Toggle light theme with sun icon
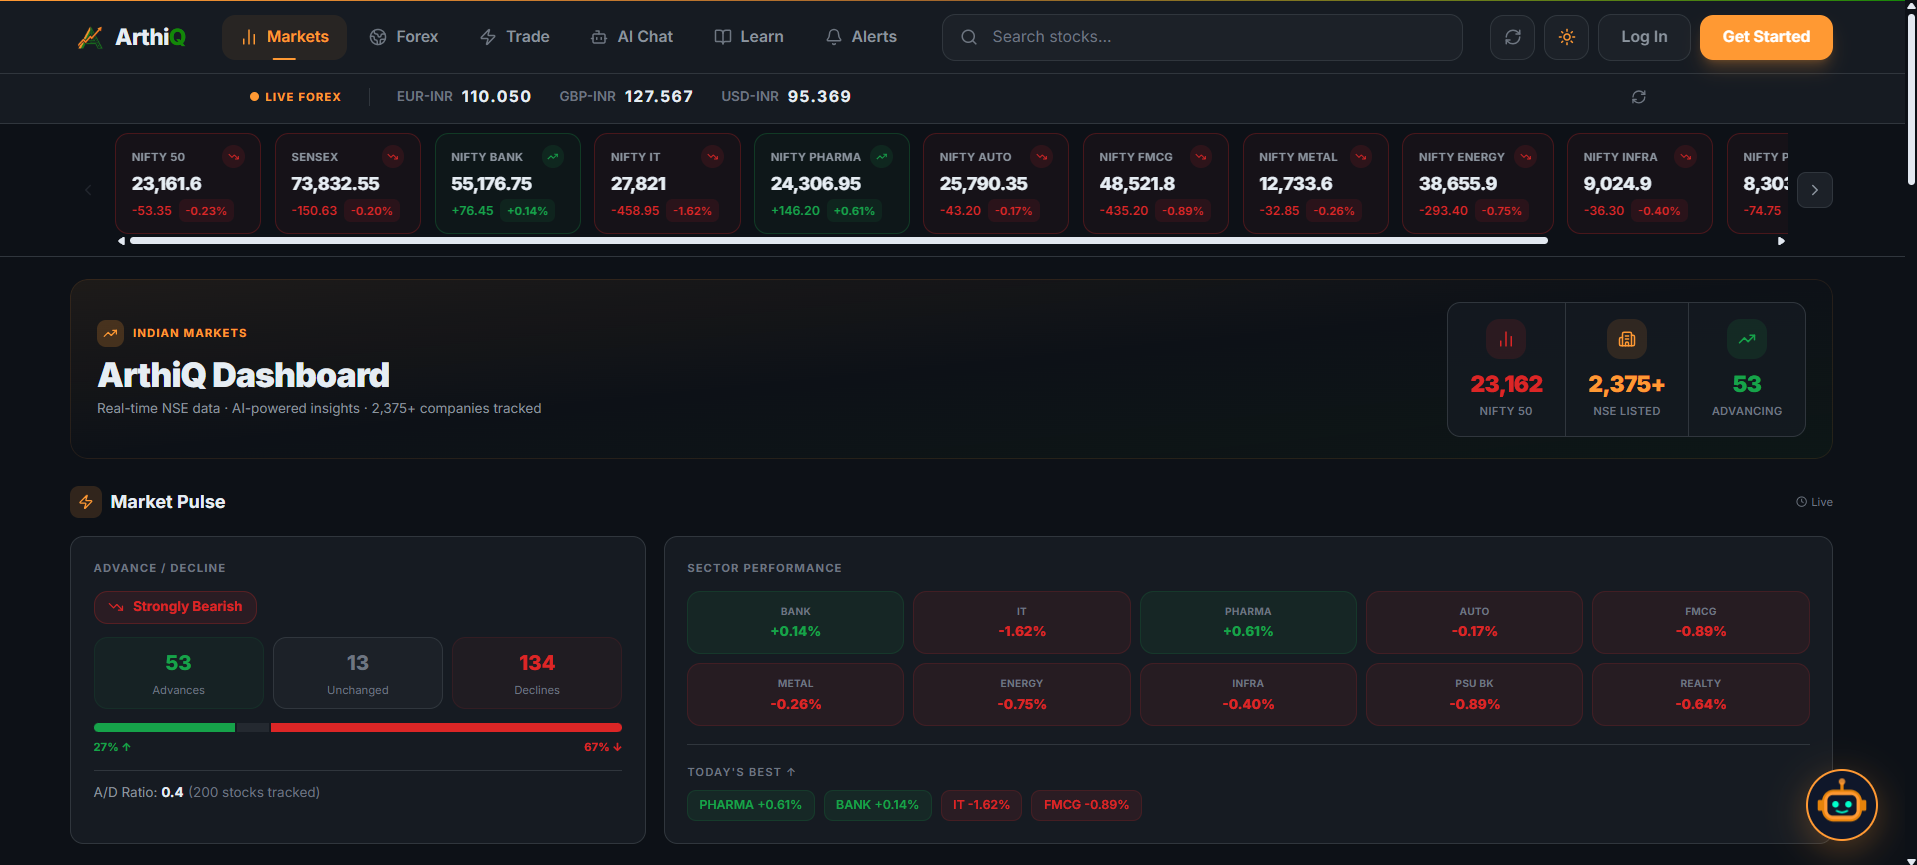The width and height of the screenshot is (1917, 865). [1567, 37]
